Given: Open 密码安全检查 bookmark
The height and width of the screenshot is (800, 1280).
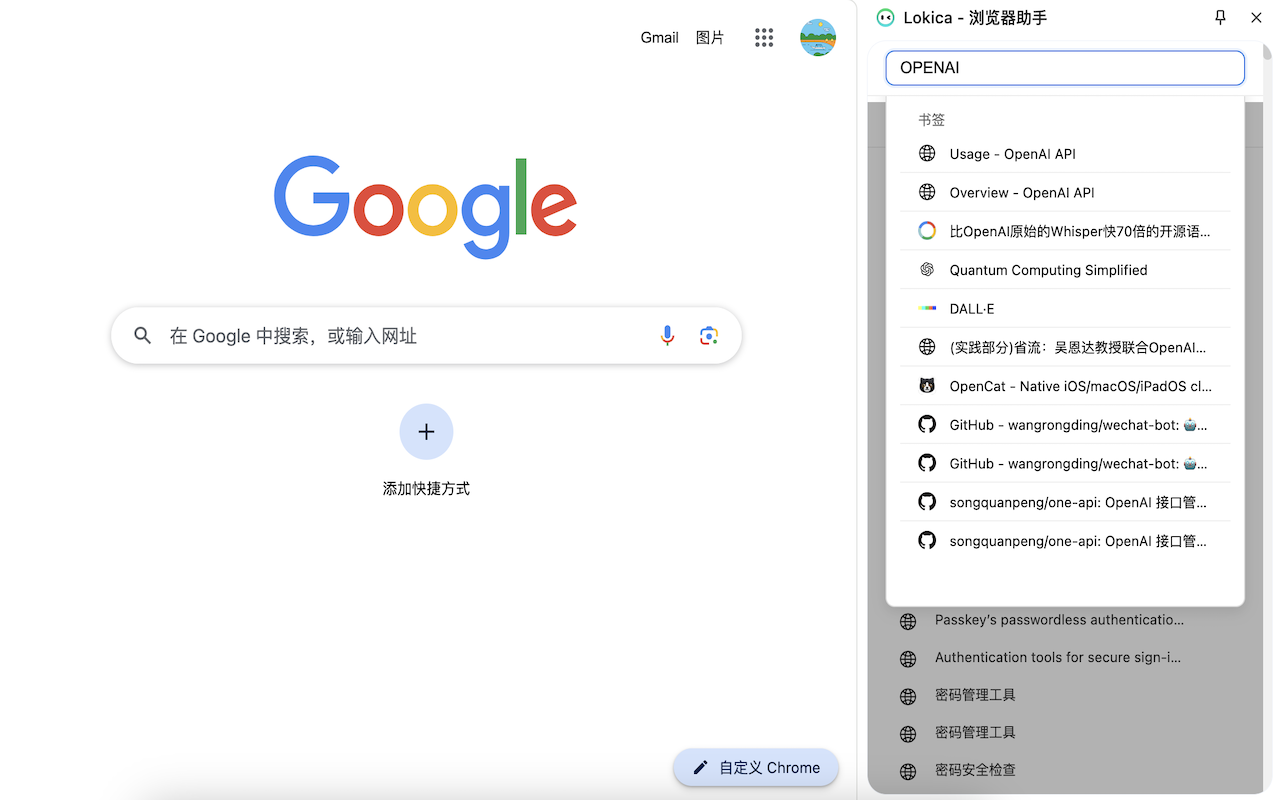Looking at the screenshot, I should (975, 770).
